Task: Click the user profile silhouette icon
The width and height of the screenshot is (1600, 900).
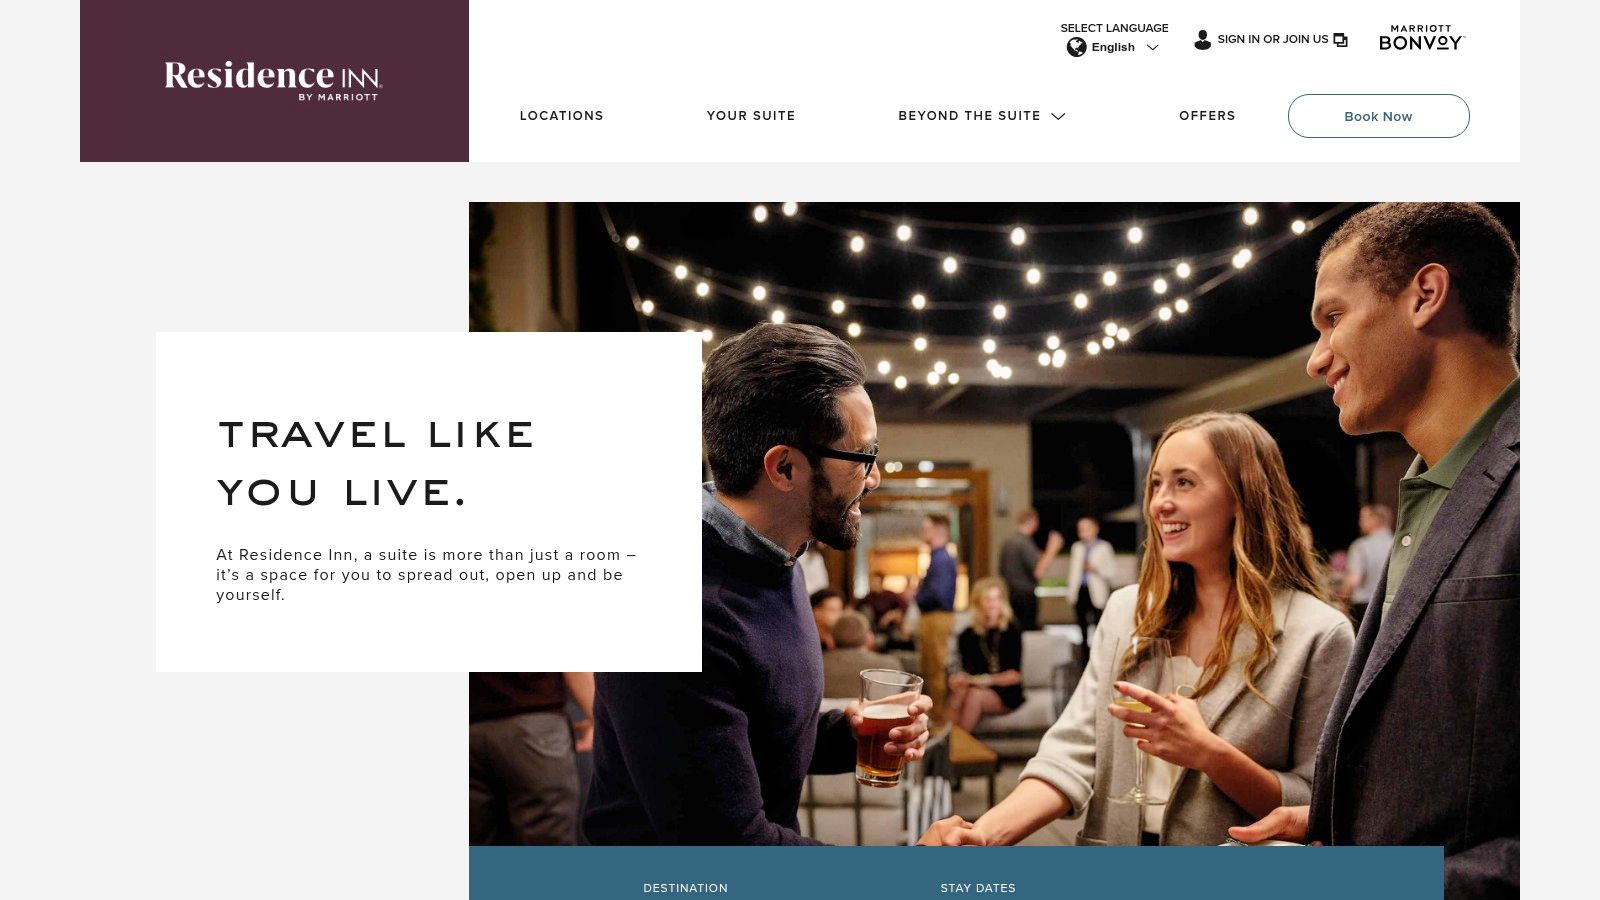Action: [1203, 40]
